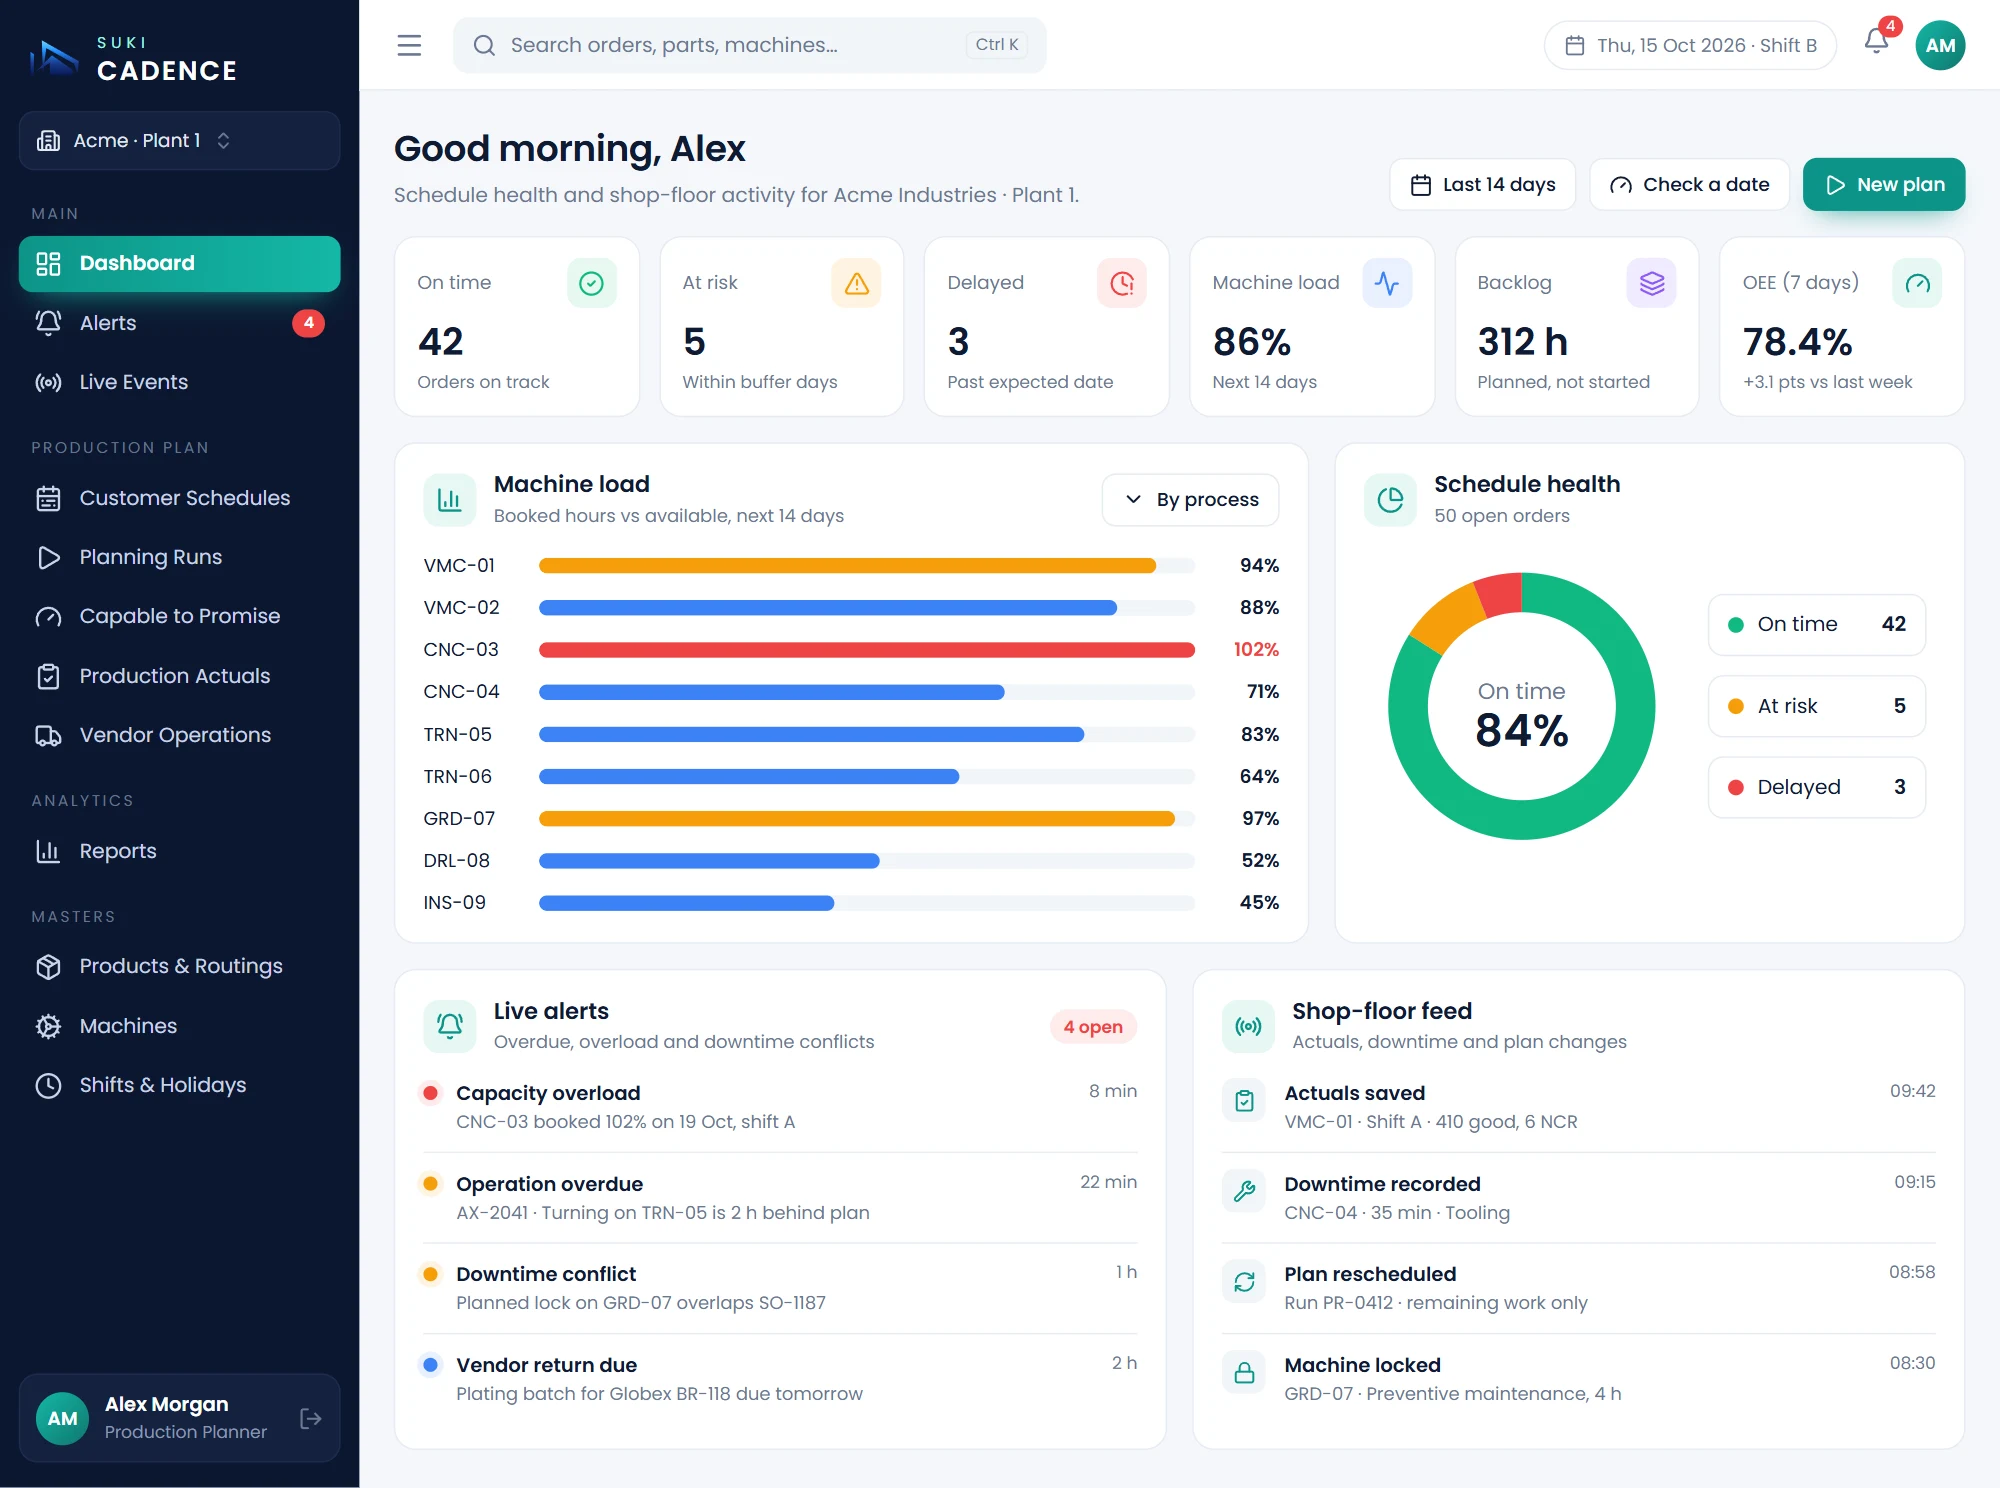Click the On time checkmark icon
Viewport: 2000px width, 1488px height.
[592, 283]
